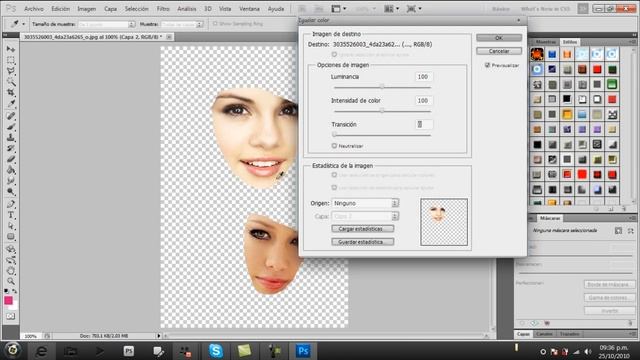Check first option under Estadística de la imagen
The width and height of the screenshot is (640, 360).
pos(334,175)
